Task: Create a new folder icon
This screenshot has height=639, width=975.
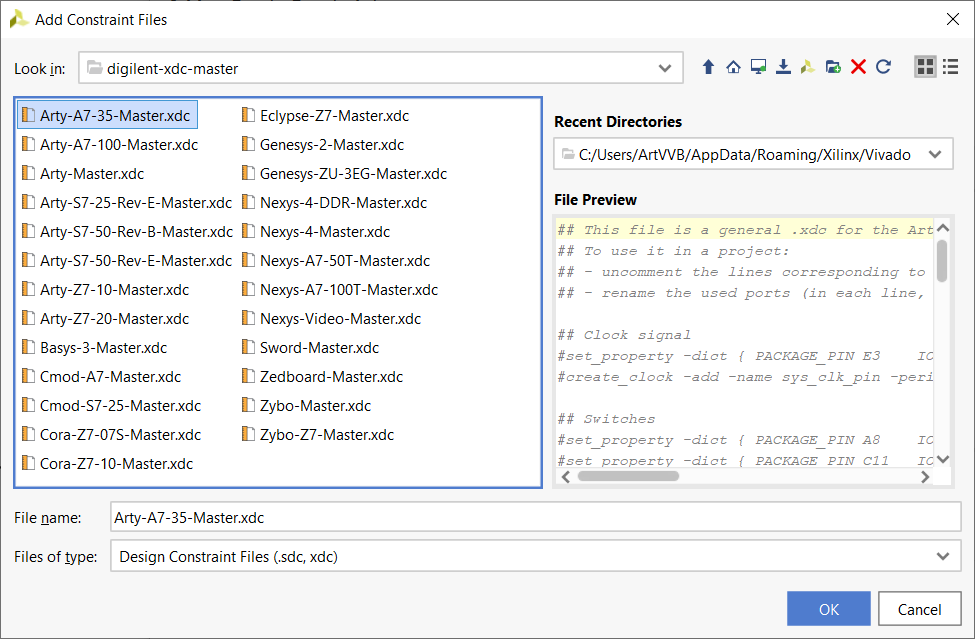Action: click(833, 67)
